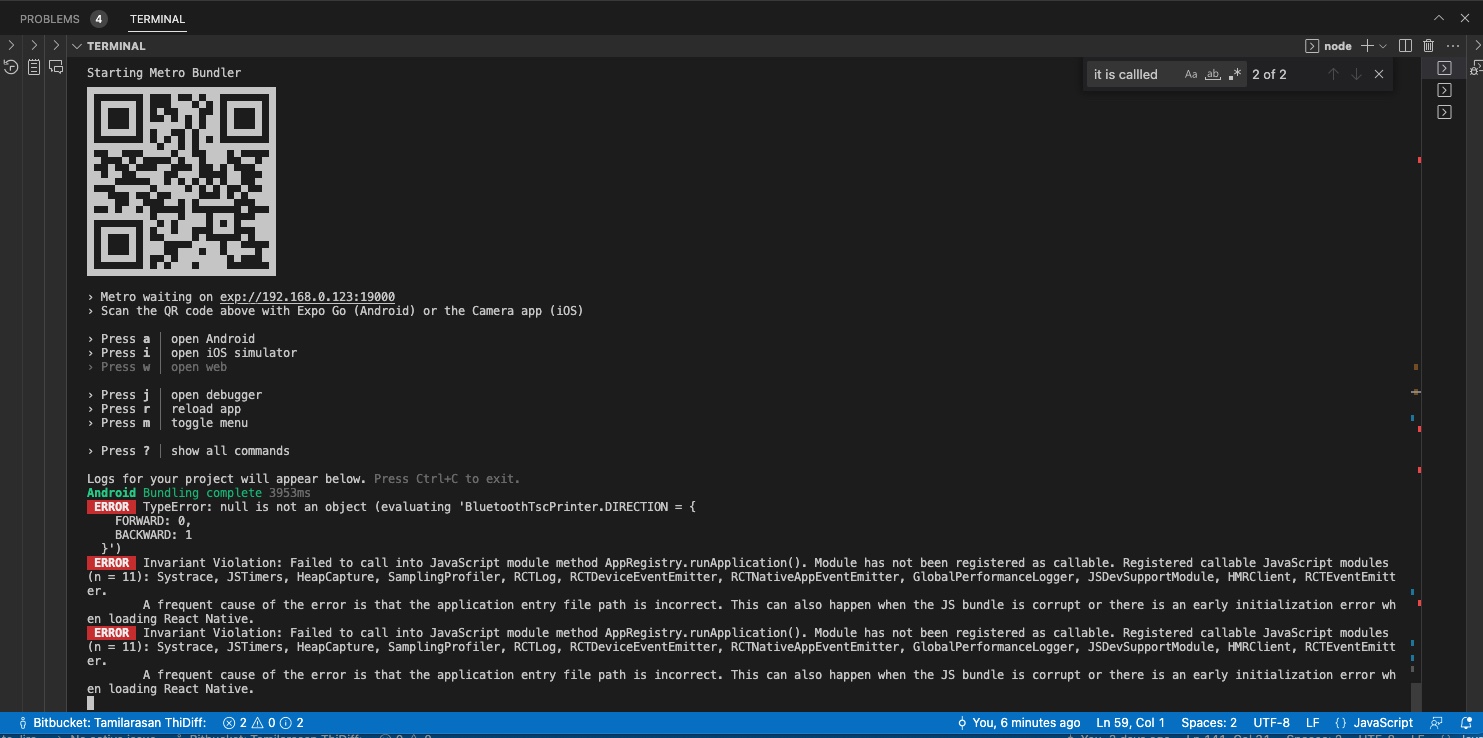The image size is (1483, 738).
Task: Toggle Match Whole Word in find
Action: 1213,74
